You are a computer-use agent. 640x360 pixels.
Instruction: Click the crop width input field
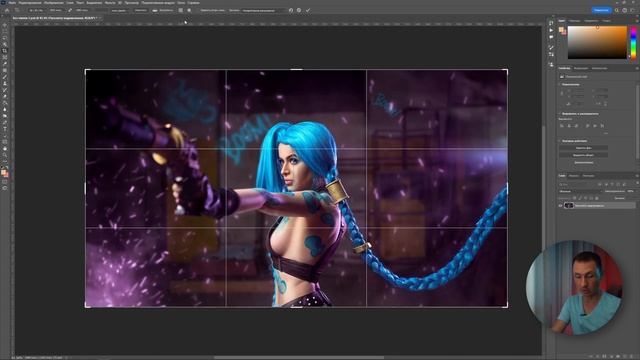(x=56, y=10)
